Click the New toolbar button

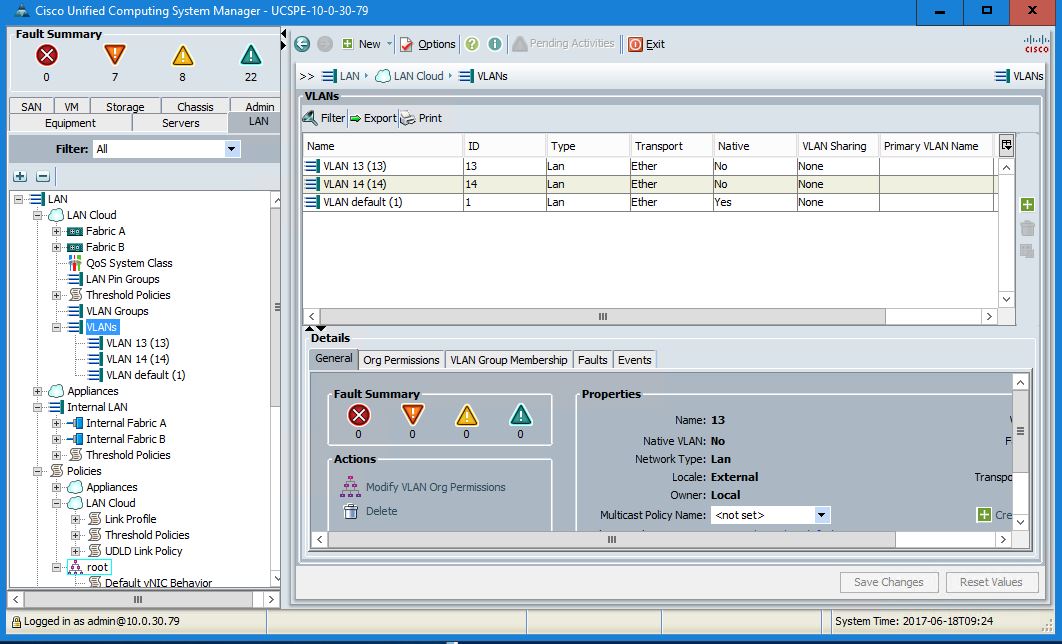[366, 44]
